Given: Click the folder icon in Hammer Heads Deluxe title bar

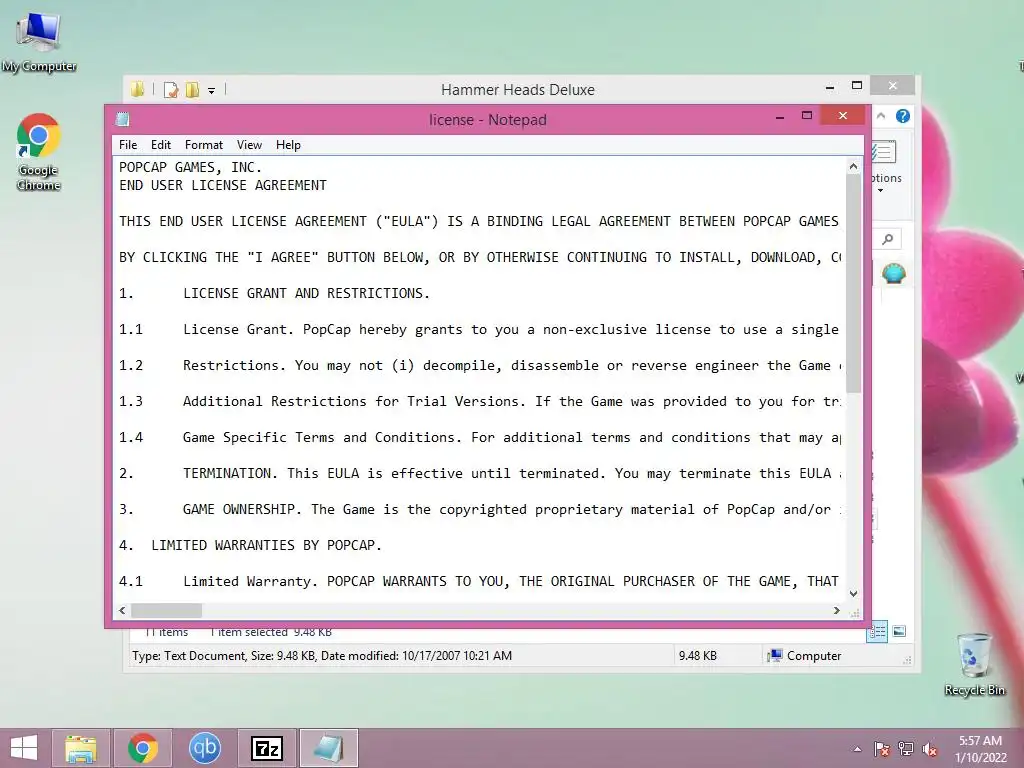Looking at the screenshot, I should click(x=137, y=89).
